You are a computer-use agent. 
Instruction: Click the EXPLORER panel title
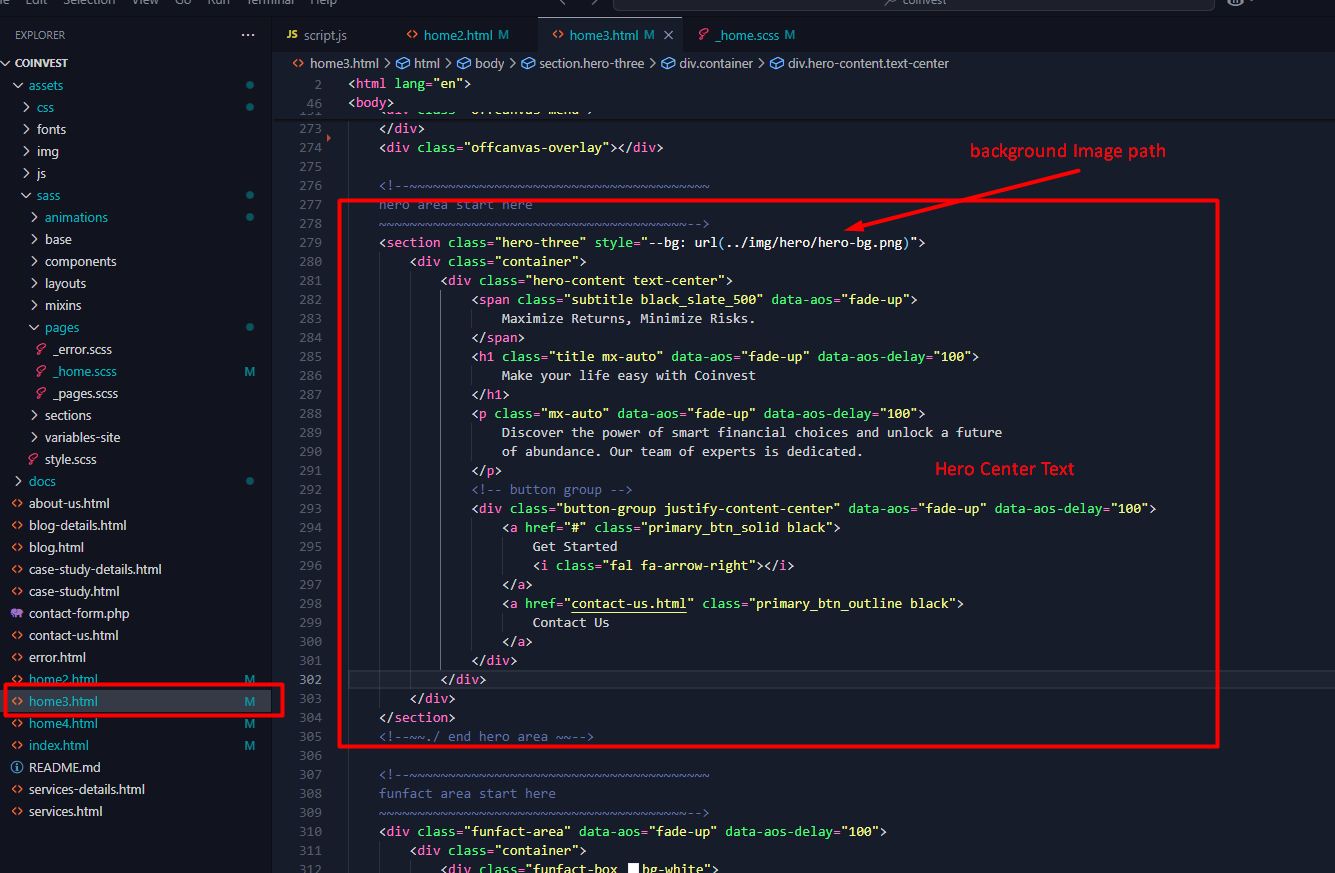(x=40, y=35)
